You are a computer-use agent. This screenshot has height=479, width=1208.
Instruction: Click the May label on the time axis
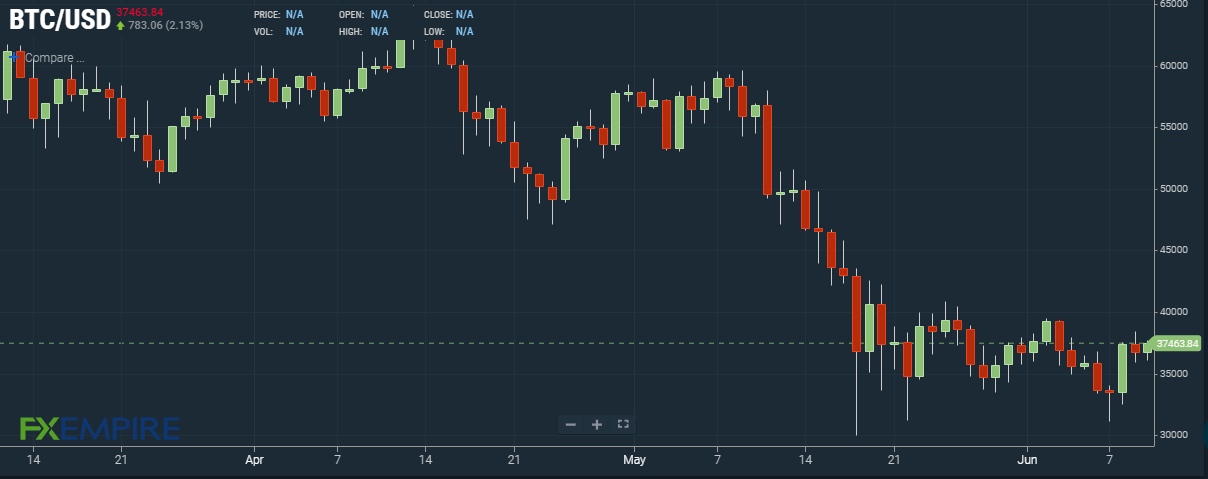pyautogui.click(x=634, y=461)
